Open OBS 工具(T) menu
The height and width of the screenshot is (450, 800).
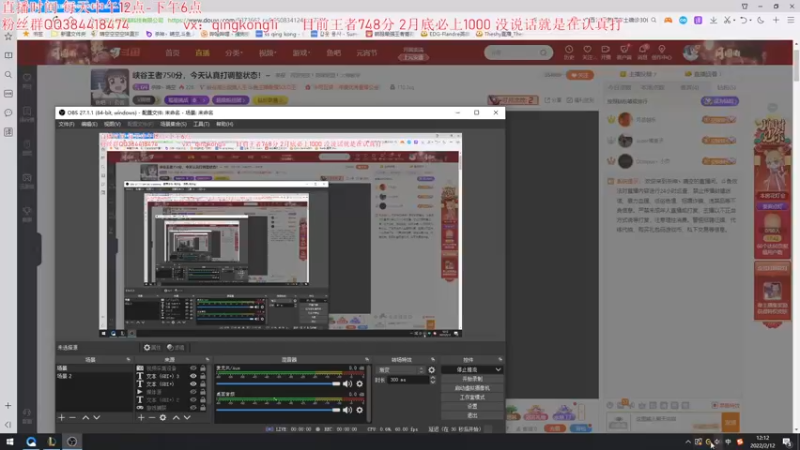[x=201, y=124]
